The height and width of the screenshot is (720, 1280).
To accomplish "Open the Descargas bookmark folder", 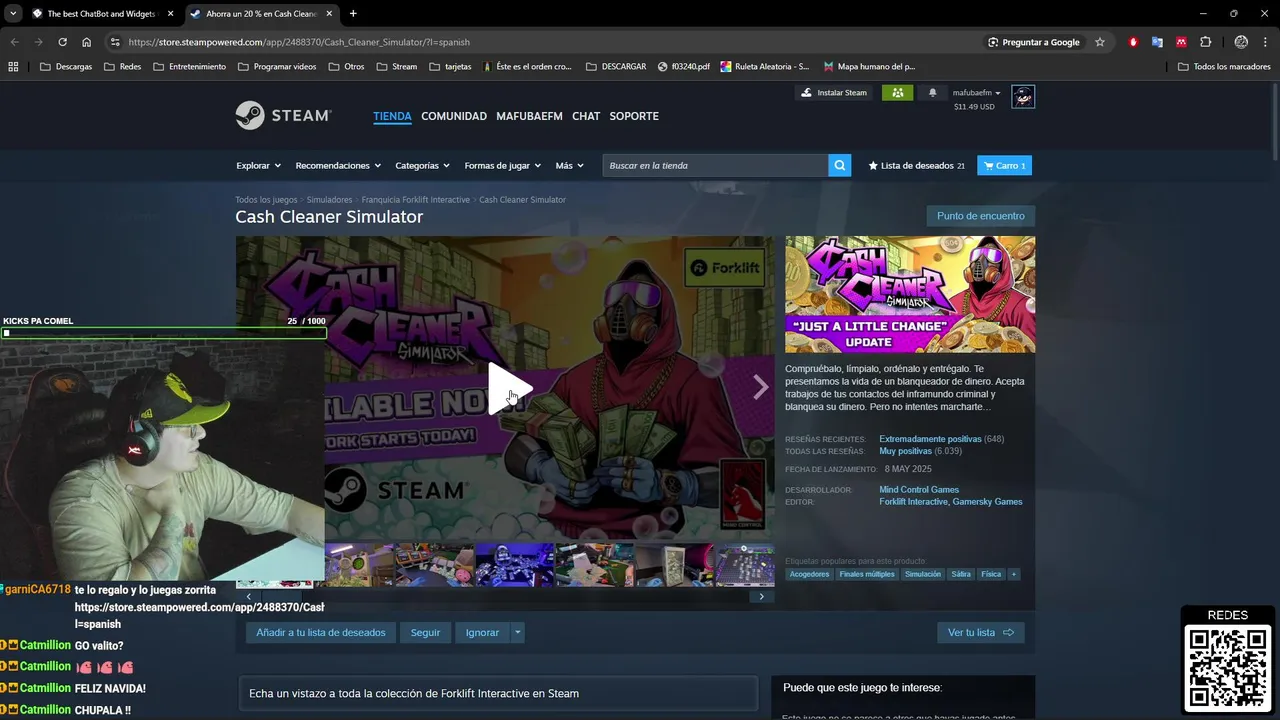I will tap(66, 67).
